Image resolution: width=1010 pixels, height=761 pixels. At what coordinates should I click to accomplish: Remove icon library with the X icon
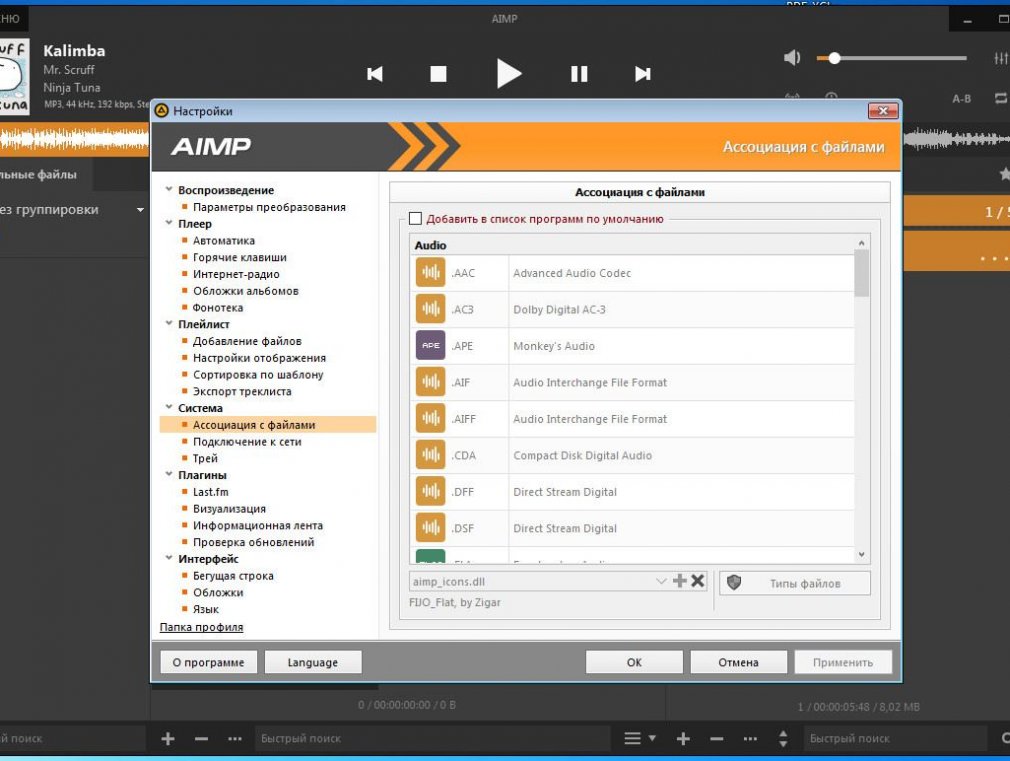pyautogui.click(x=698, y=581)
